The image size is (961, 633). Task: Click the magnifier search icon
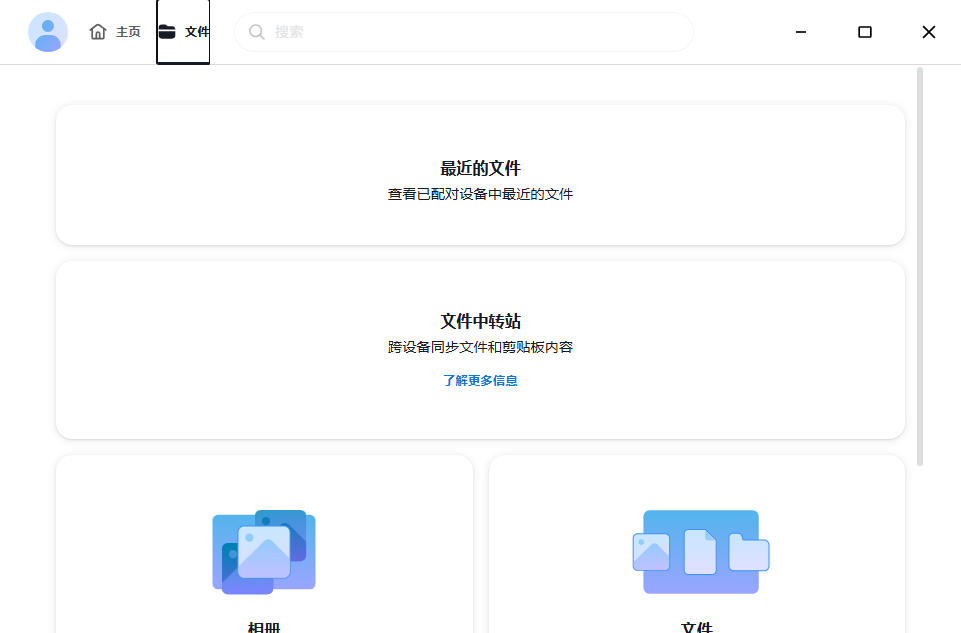point(257,32)
